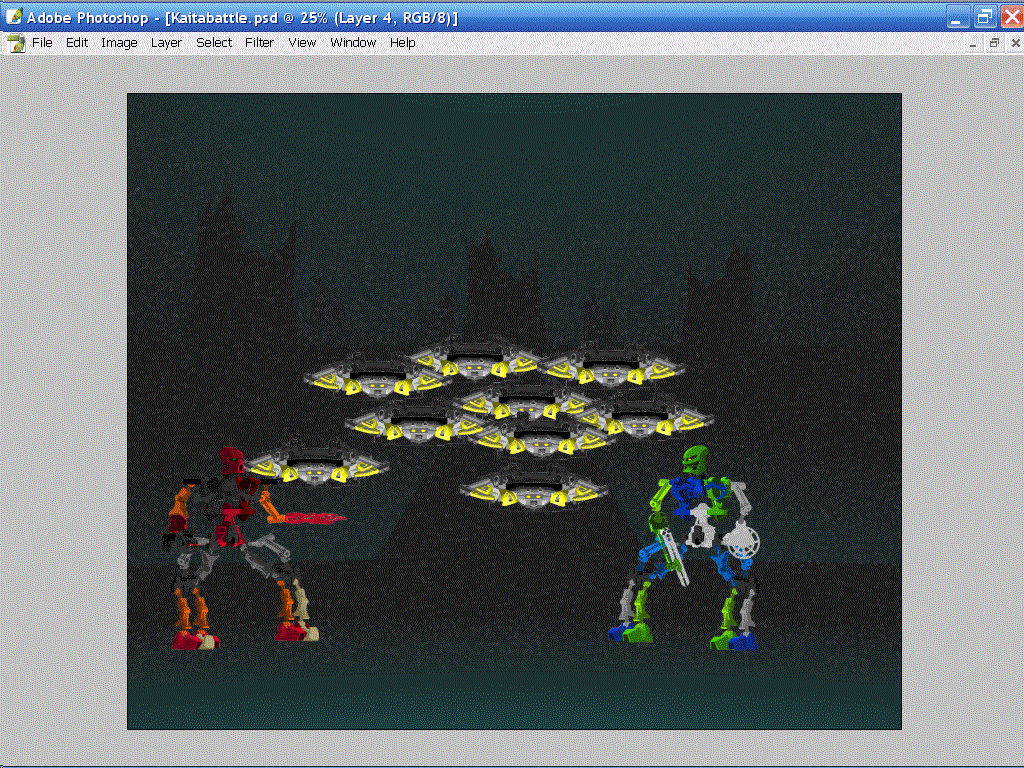The image size is (1024, 768).
Task: Open the File menu
Action: click(x=42, y=43)
